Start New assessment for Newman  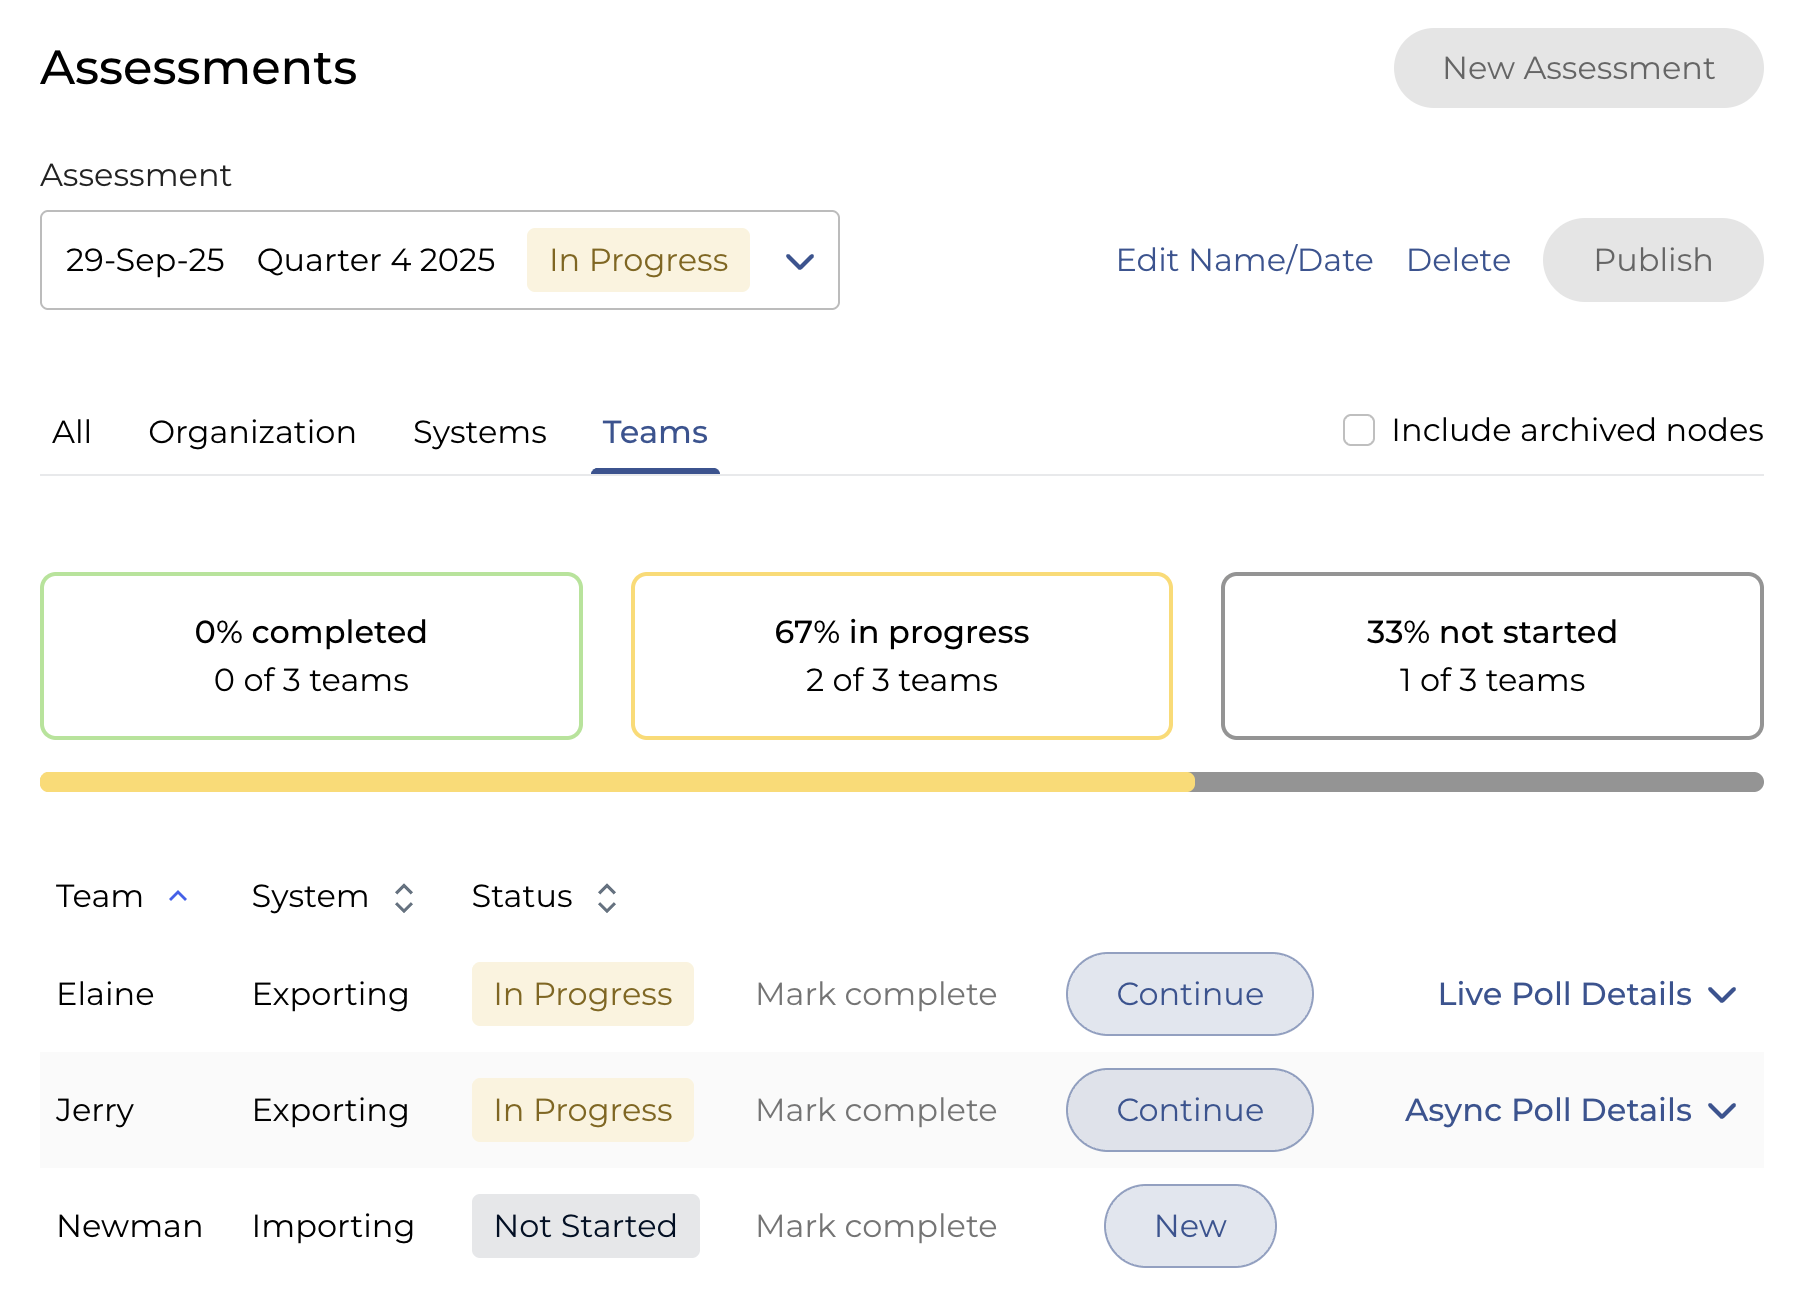[x=1190, y=1226]
